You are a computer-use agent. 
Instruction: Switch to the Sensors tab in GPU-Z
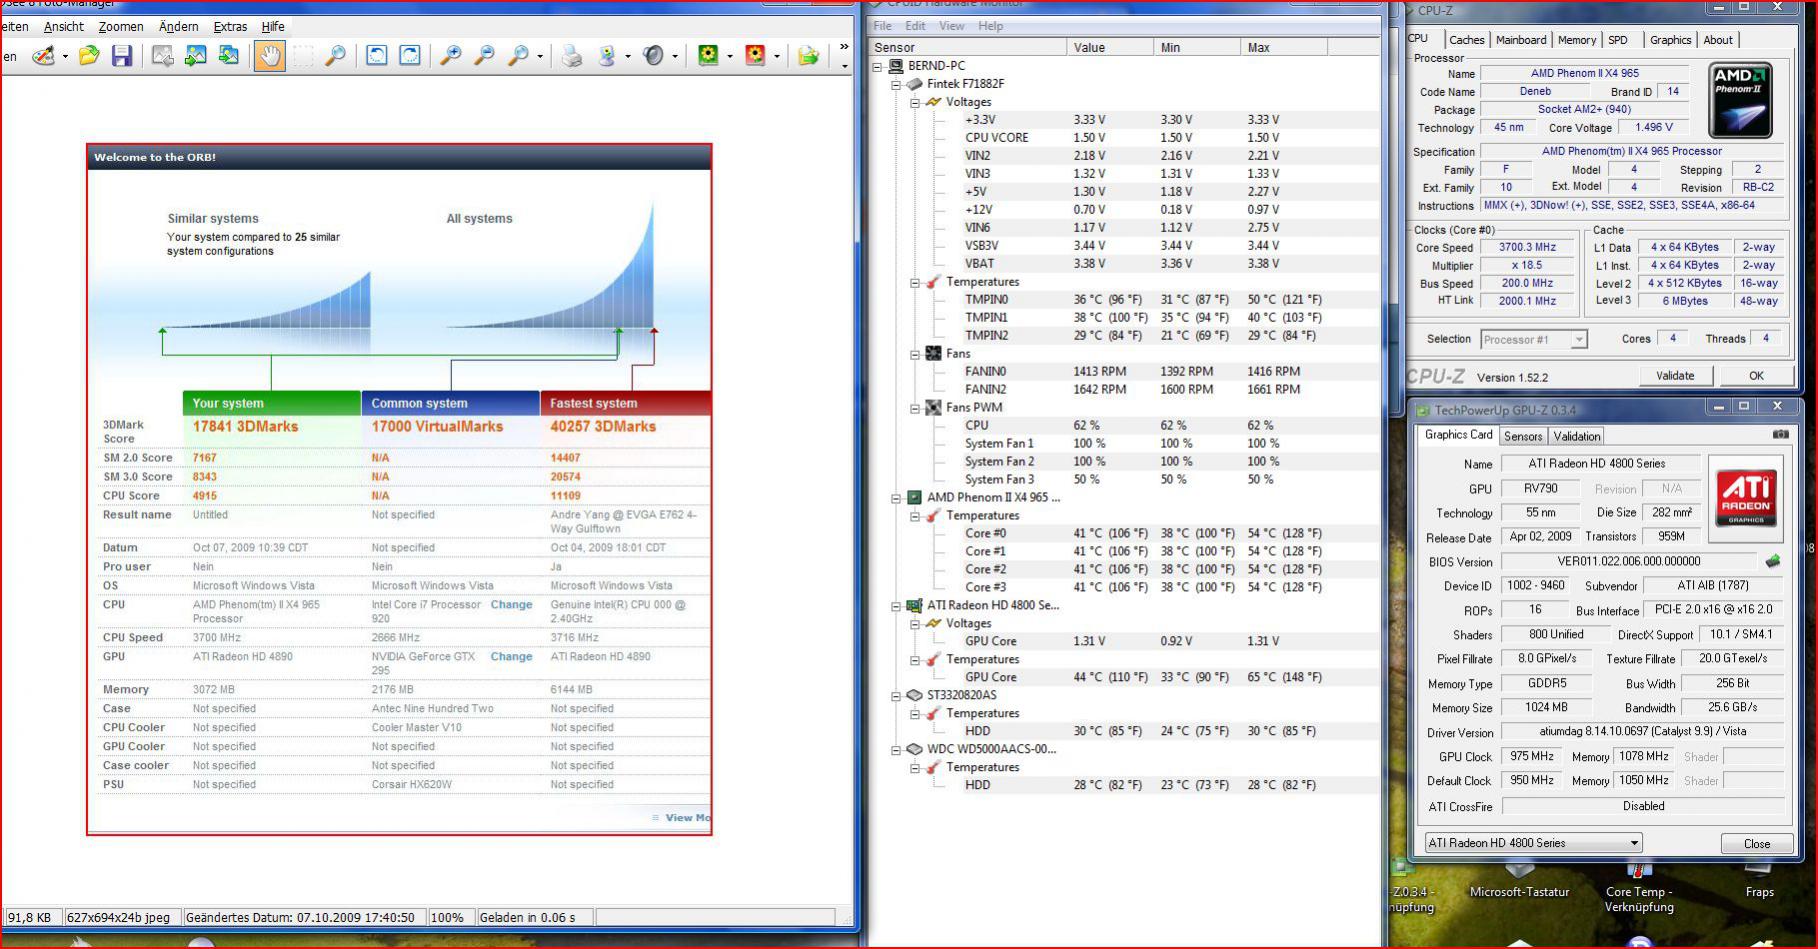tap(1523, 436)
